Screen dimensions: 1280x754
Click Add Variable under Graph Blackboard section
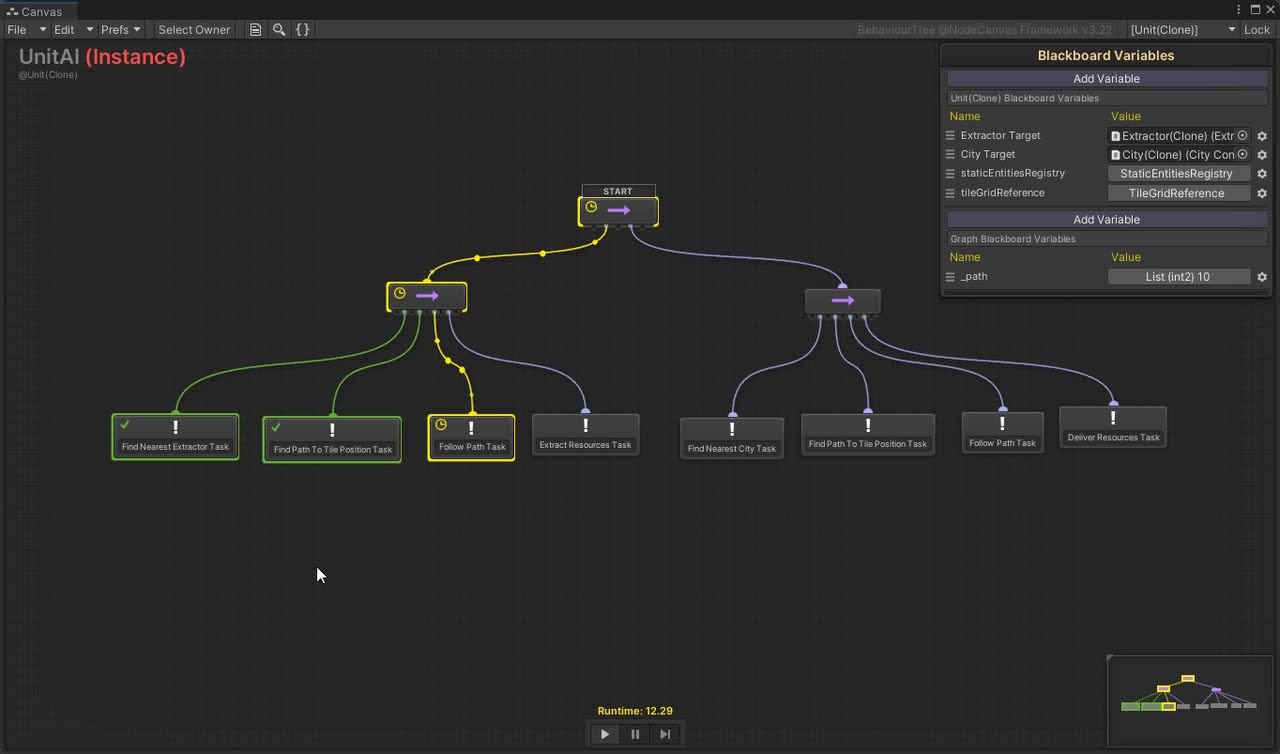pos(1106,219)
